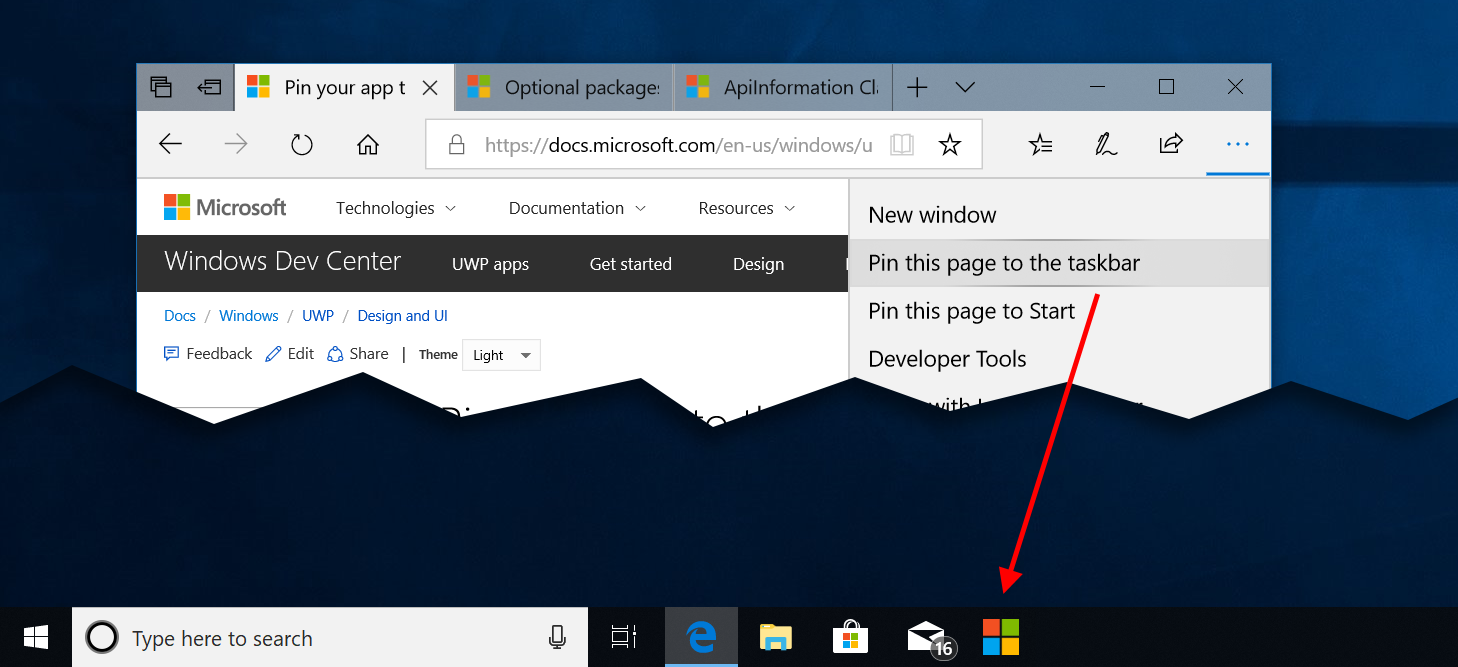This screenshot has width=1458, height=667.
Task: Click the Microsoft logo on page
Action: pyautogui.click(x=225, y=207)
